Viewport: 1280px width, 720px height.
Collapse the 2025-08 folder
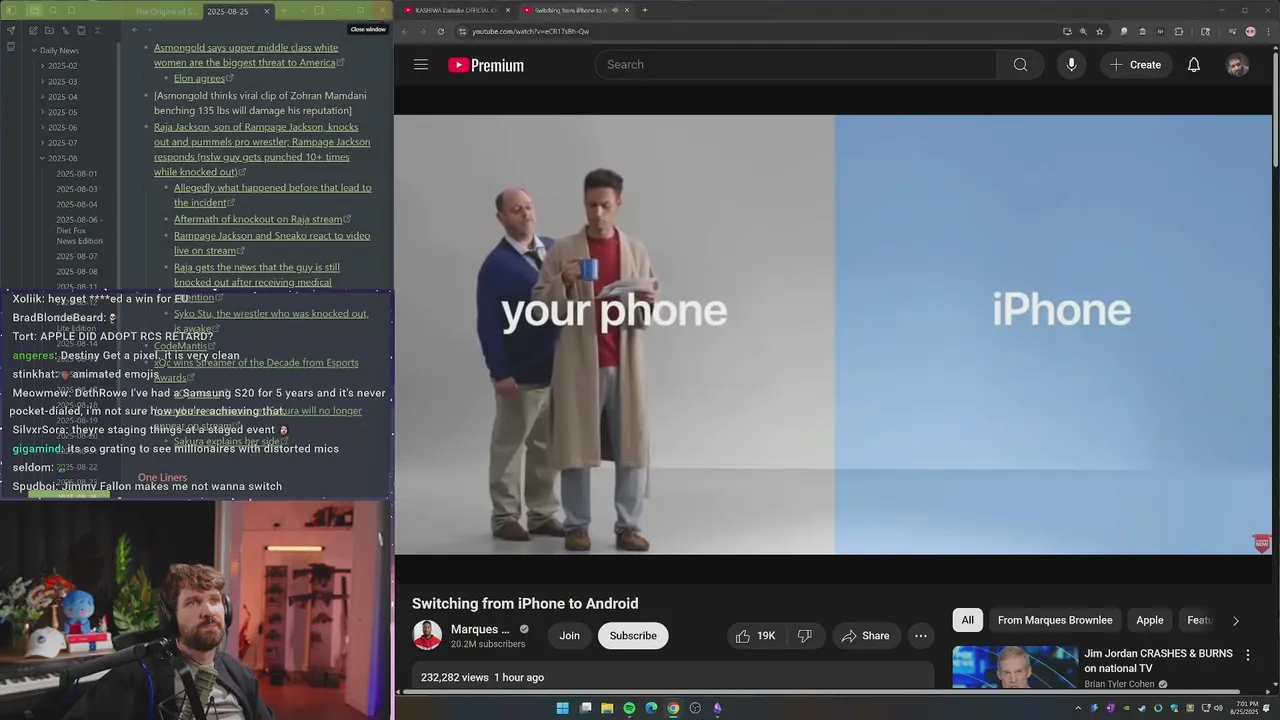(x=43, y=158)
